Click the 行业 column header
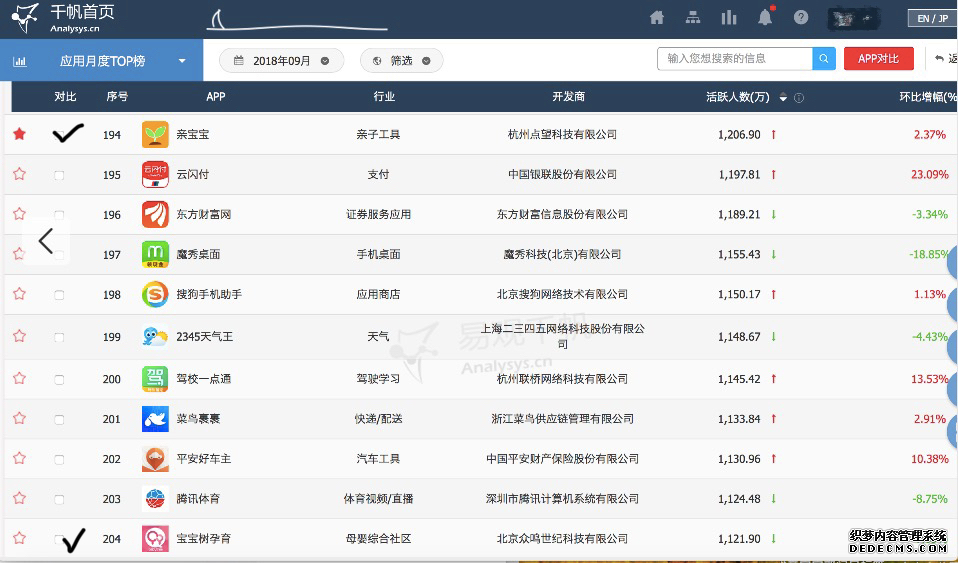Viewport: 958px width, 563px height. point(384,97)
